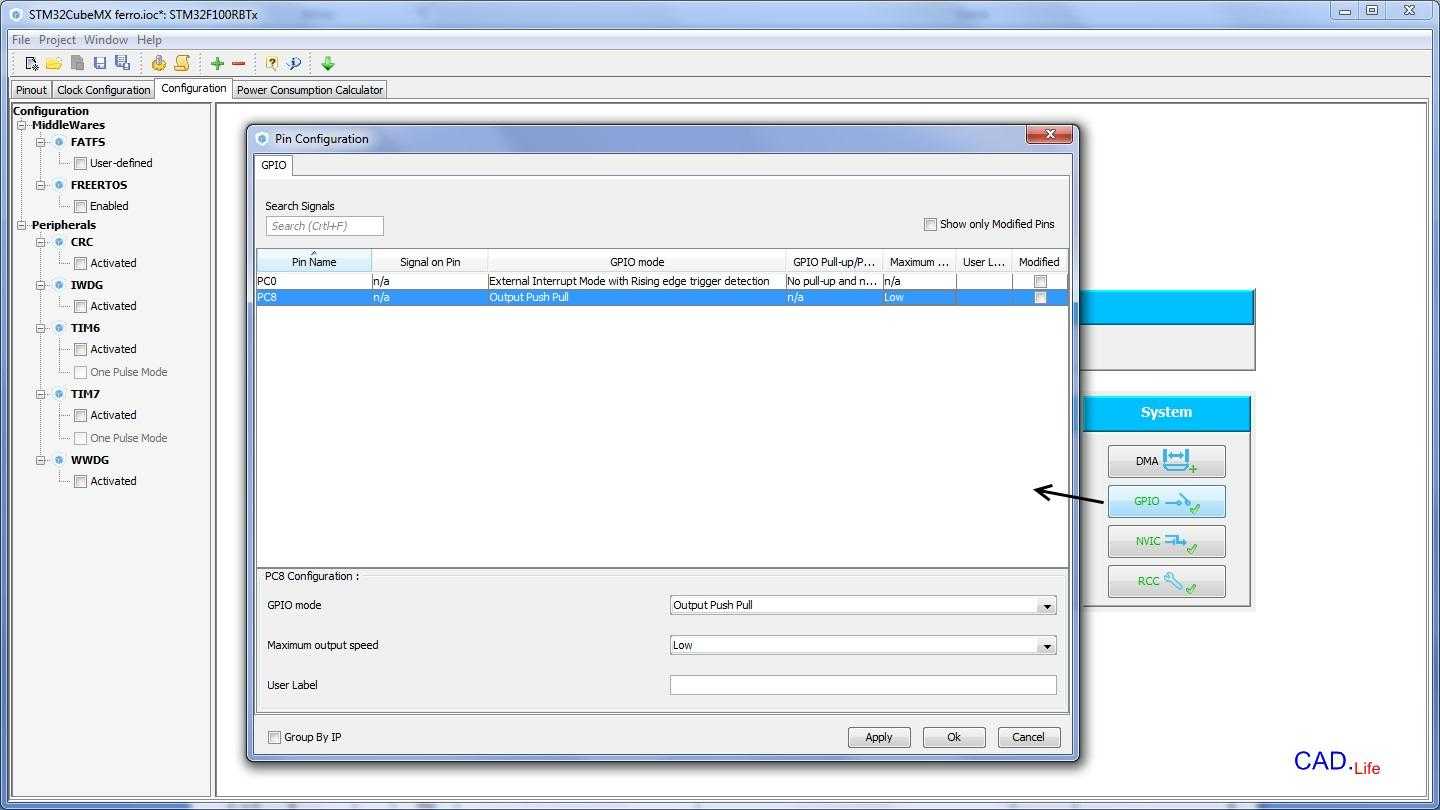Open the Project menu
Image resolution: width=1440 pixels, height=810 pixels.
(57, 40)
